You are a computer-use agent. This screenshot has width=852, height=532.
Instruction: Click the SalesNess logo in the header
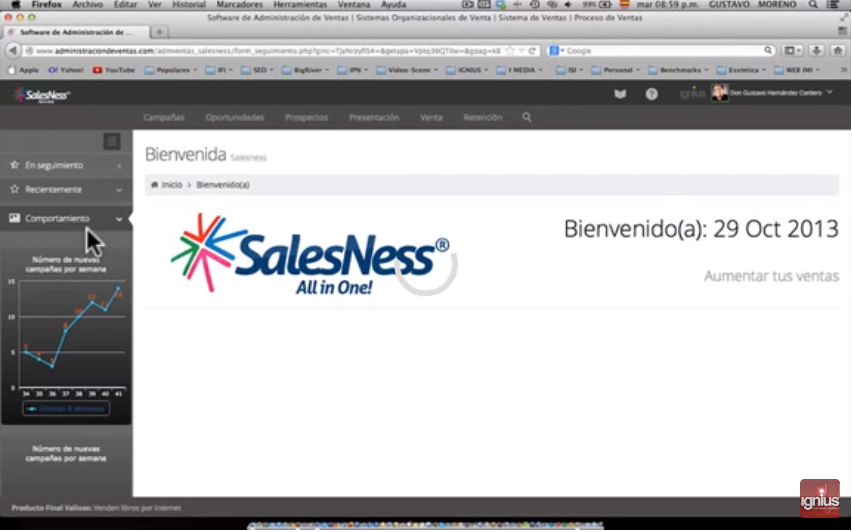pyautogui.click(x=42, y=95)
